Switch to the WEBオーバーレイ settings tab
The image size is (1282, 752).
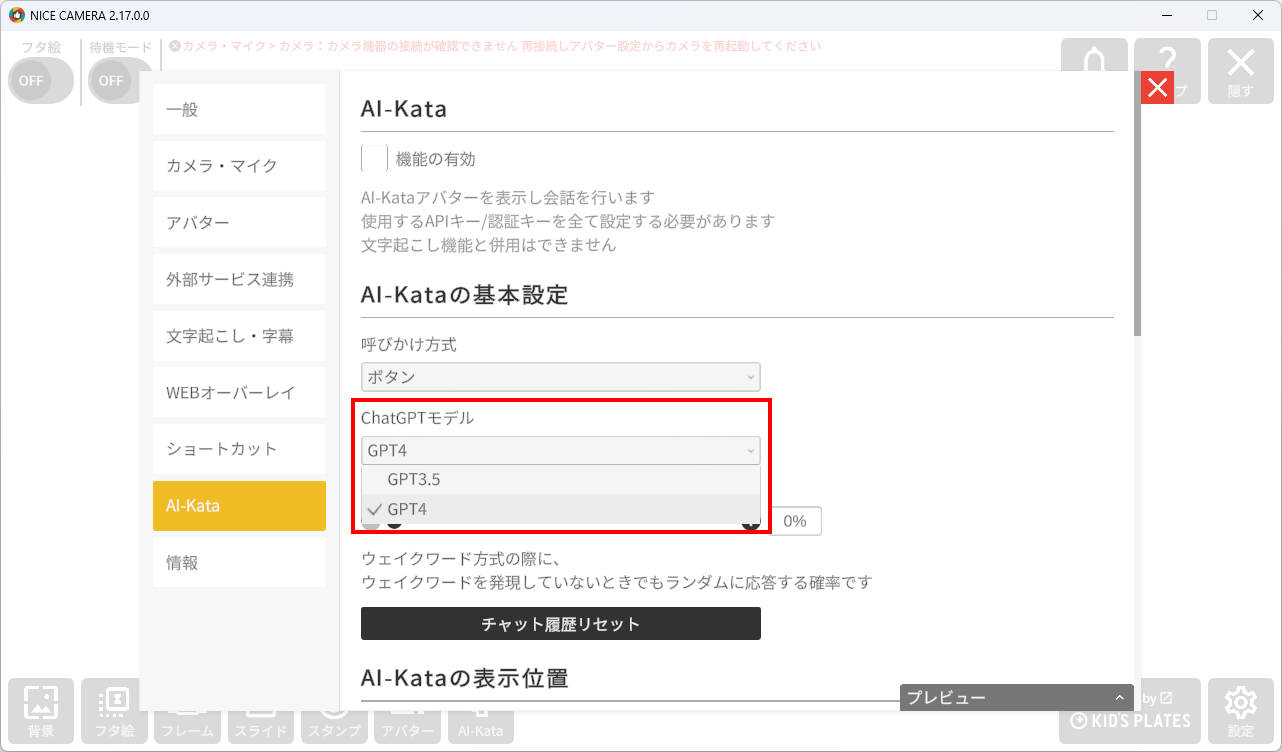[x=239, y=393]
